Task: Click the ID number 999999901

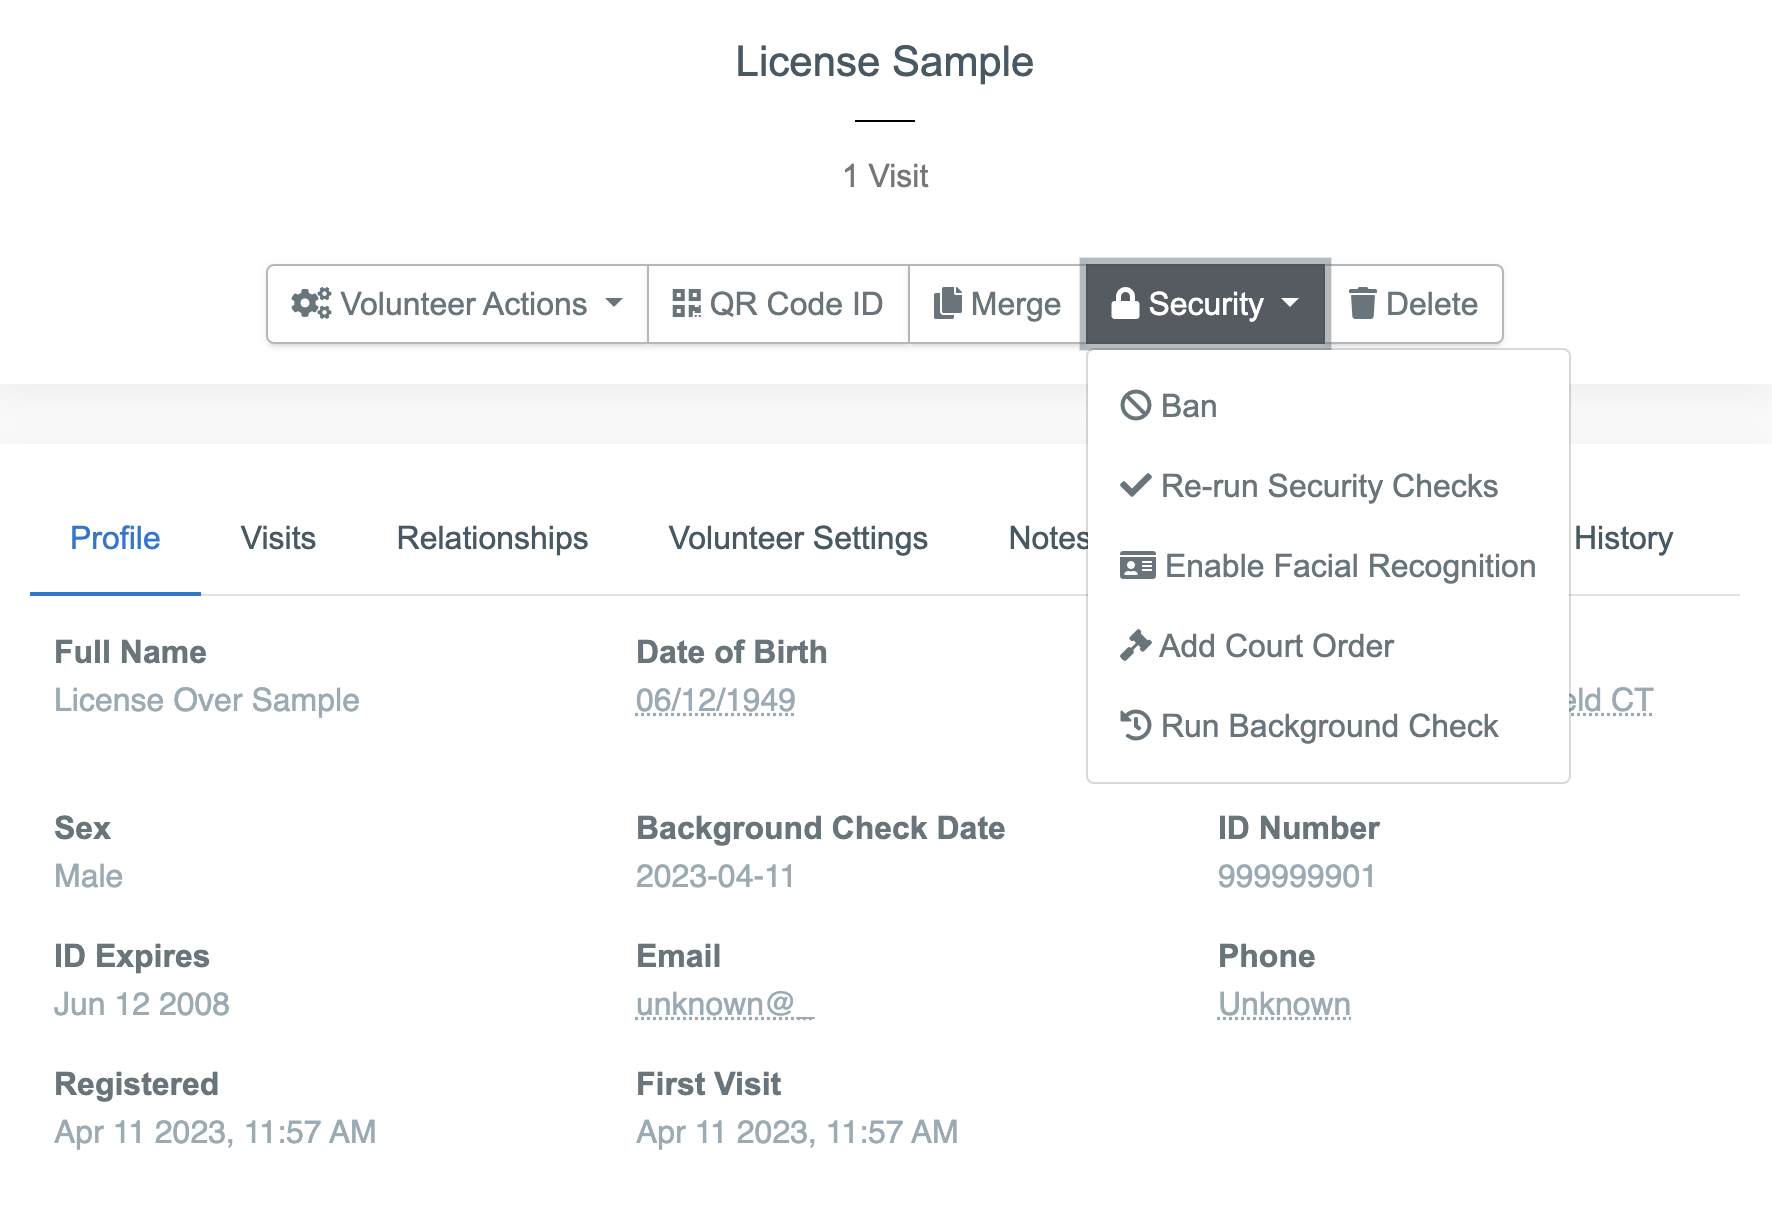Action: (1296, 876)
